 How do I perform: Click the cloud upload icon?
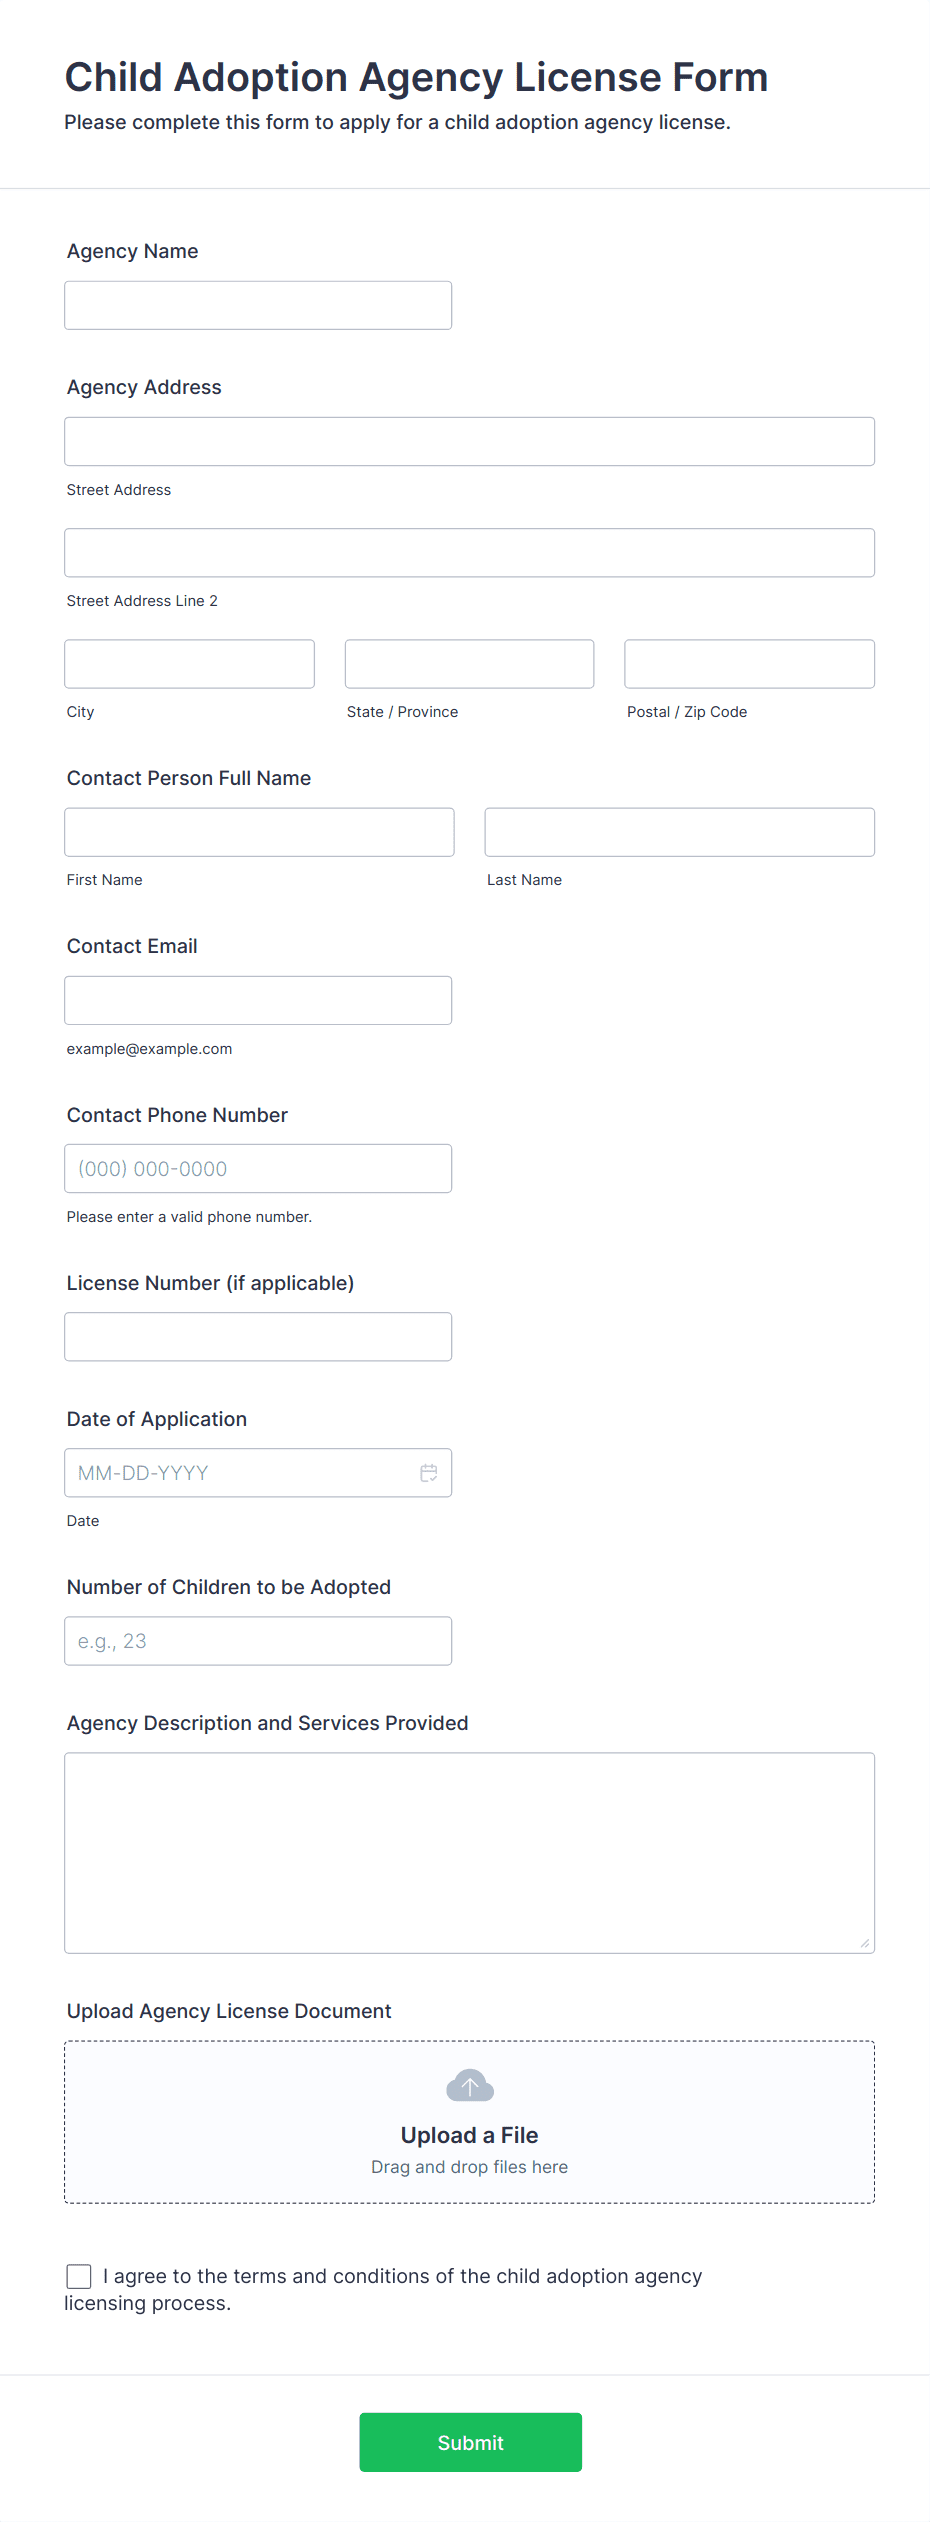pyautogui.click(x=469, y=2086)
